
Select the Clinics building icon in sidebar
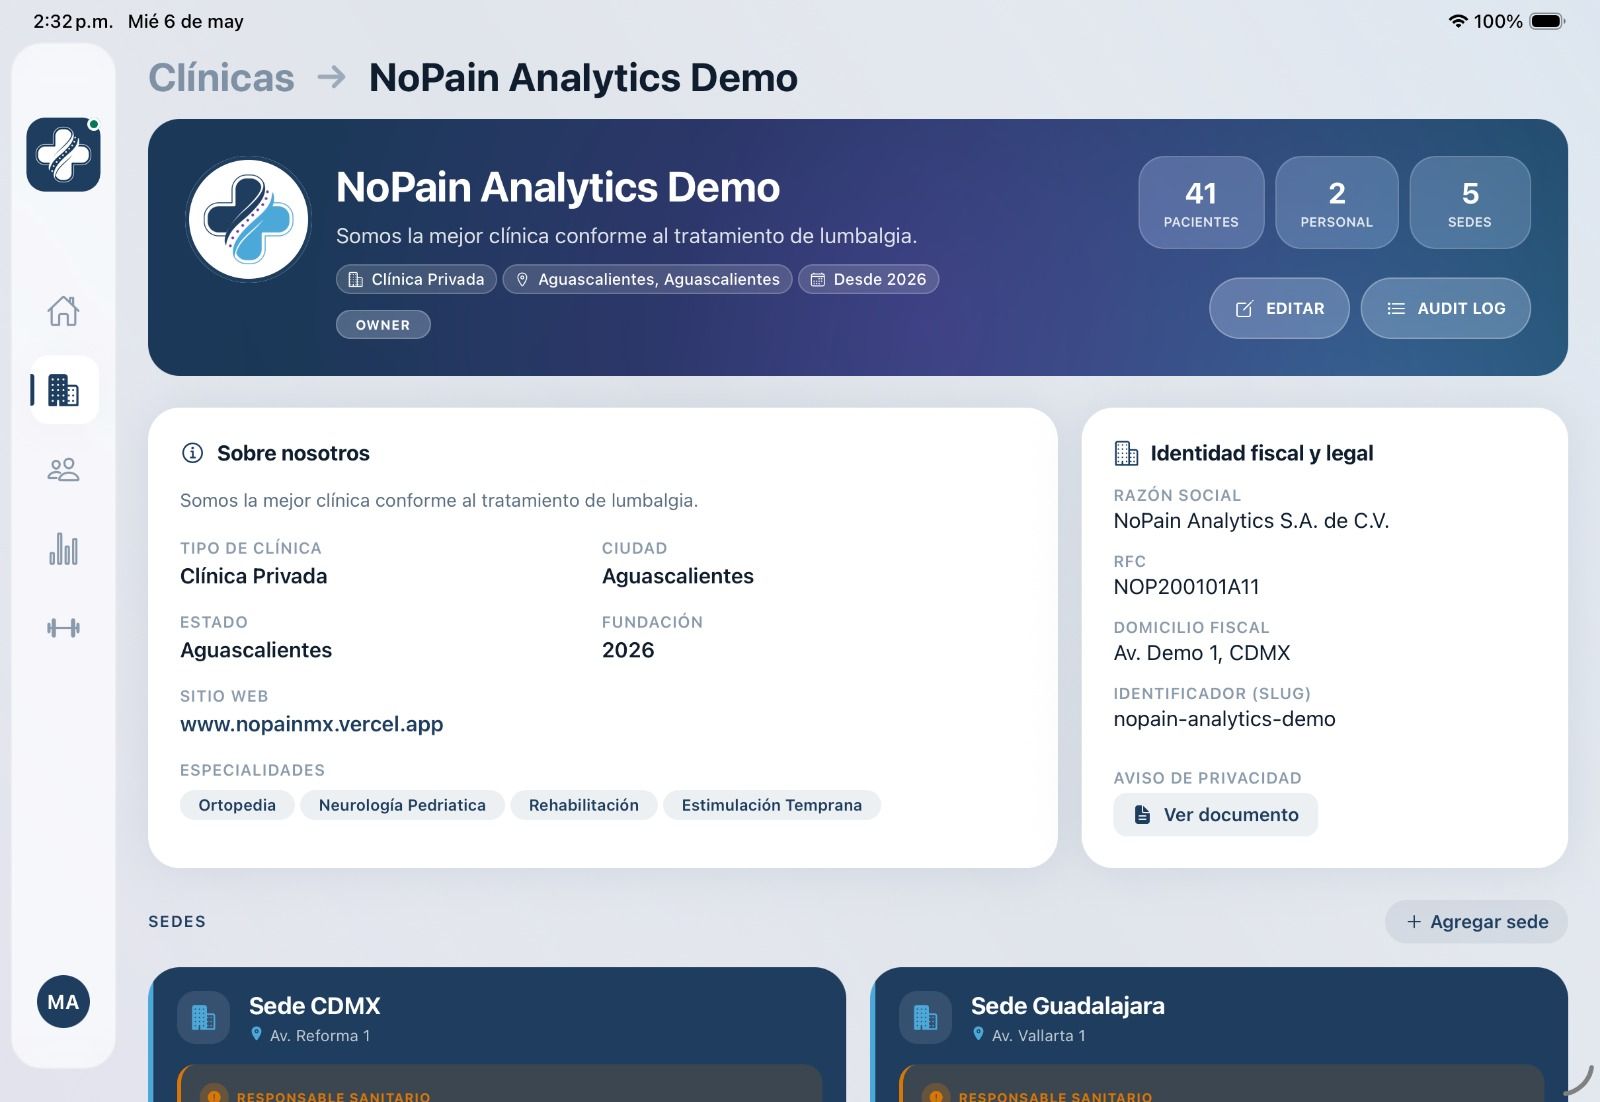(63, 390)
